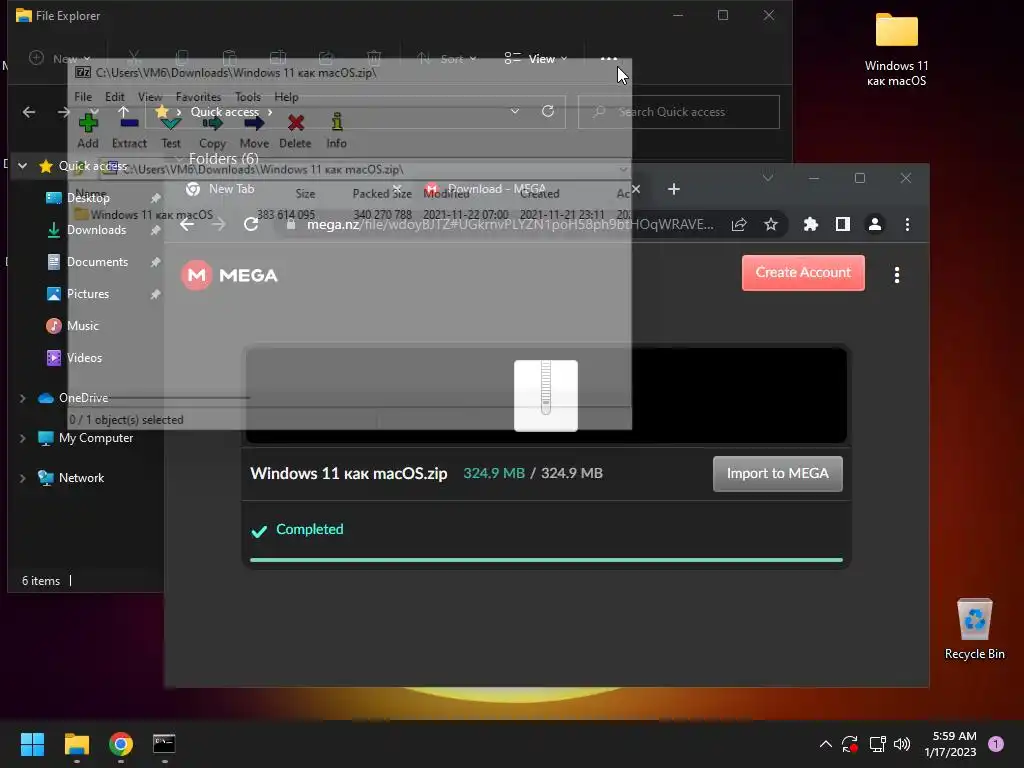Click the Test icon in 7-Zip toolbar

click(171, 122)
